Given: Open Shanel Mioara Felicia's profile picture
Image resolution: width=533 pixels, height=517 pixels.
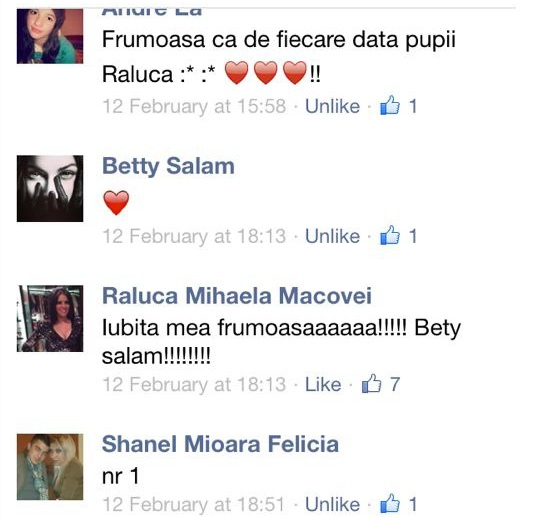Looking at the screenshot, I should click(50, 467).
